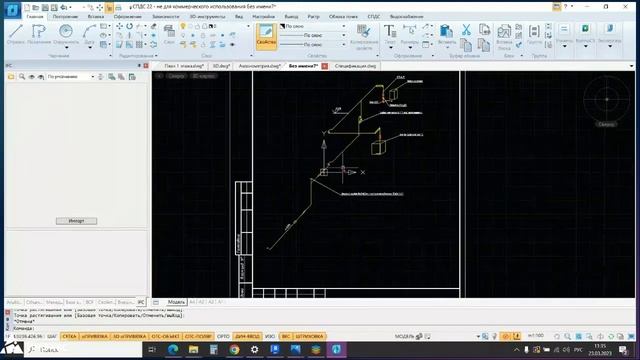
Task: Click the scale 1:100 indicator in status bar
Action: pyautogui.click(x=536, y=336)
